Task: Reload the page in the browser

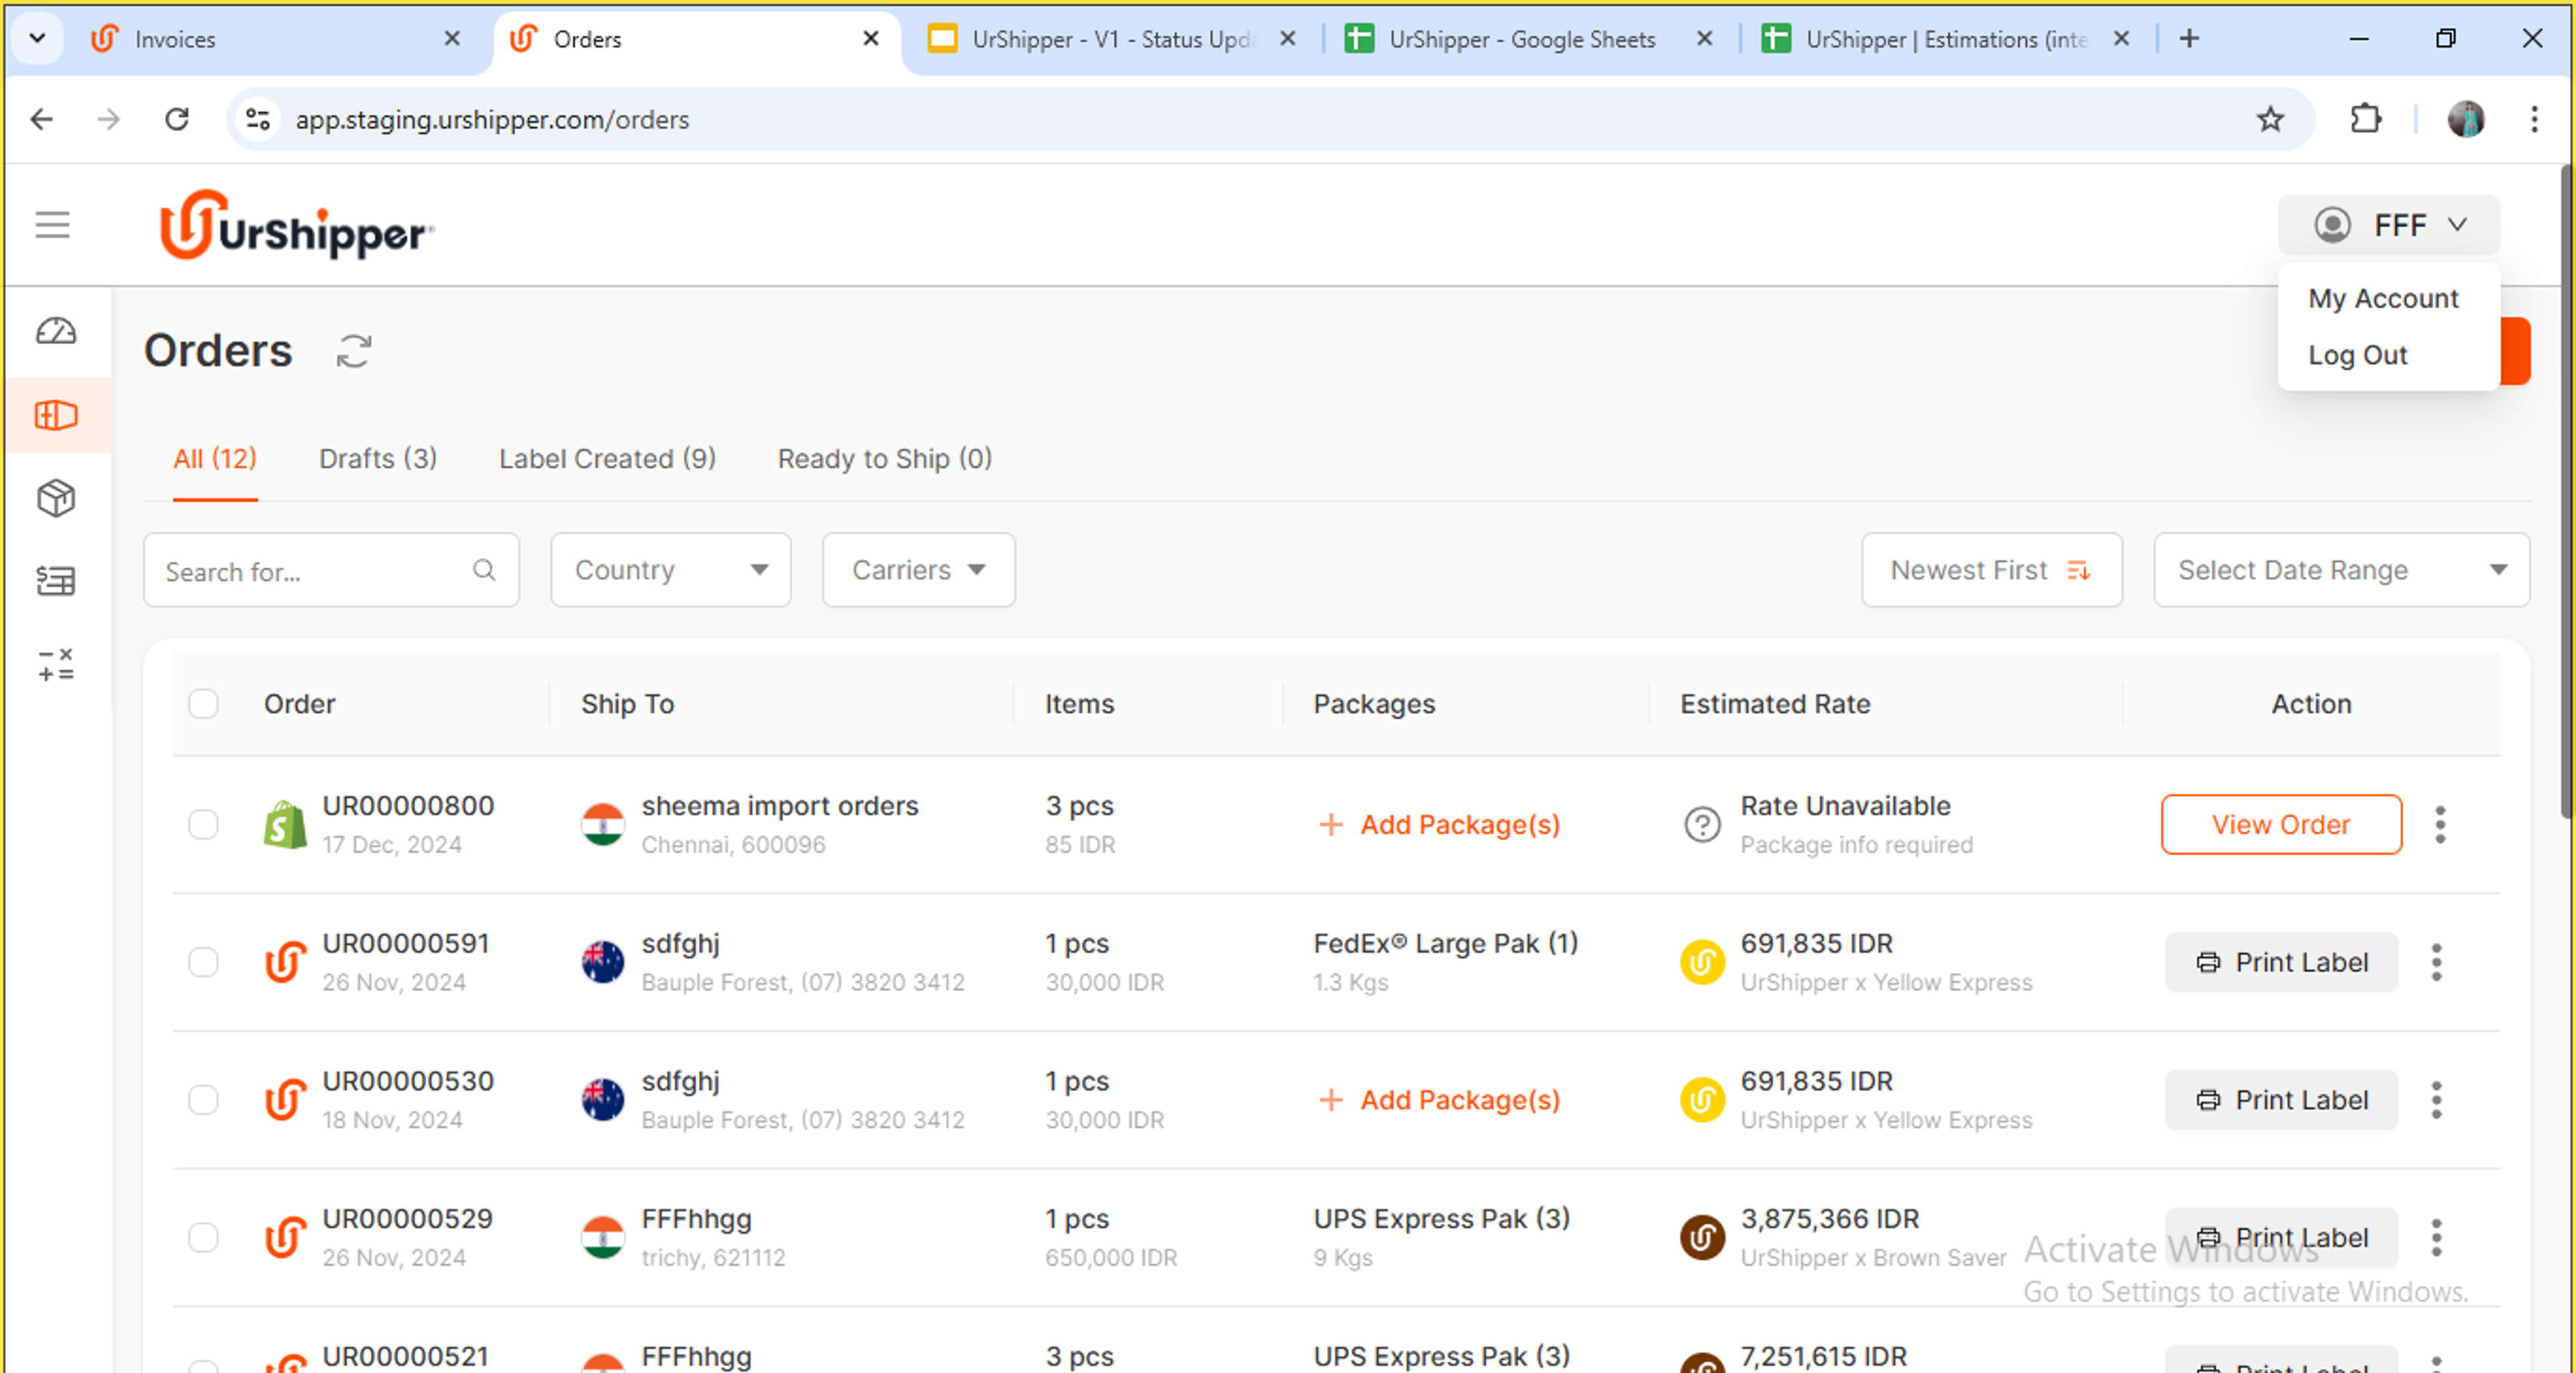Action: tap(177, 119)
